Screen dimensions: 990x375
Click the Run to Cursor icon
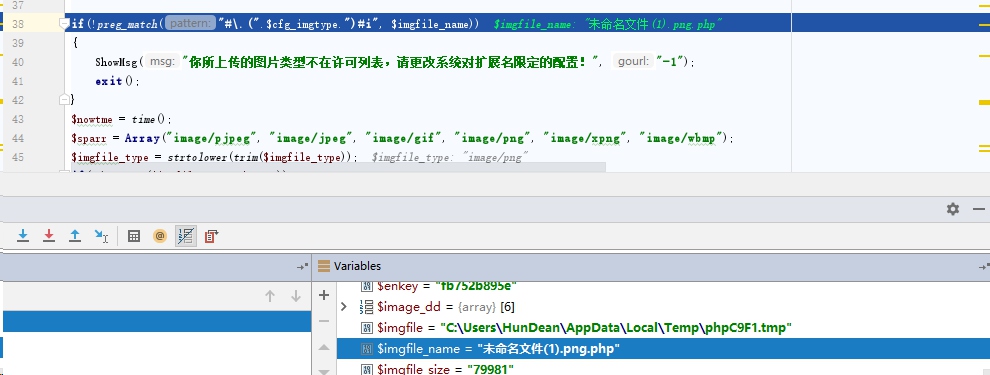pyautogui.click(x=101, y=236)
